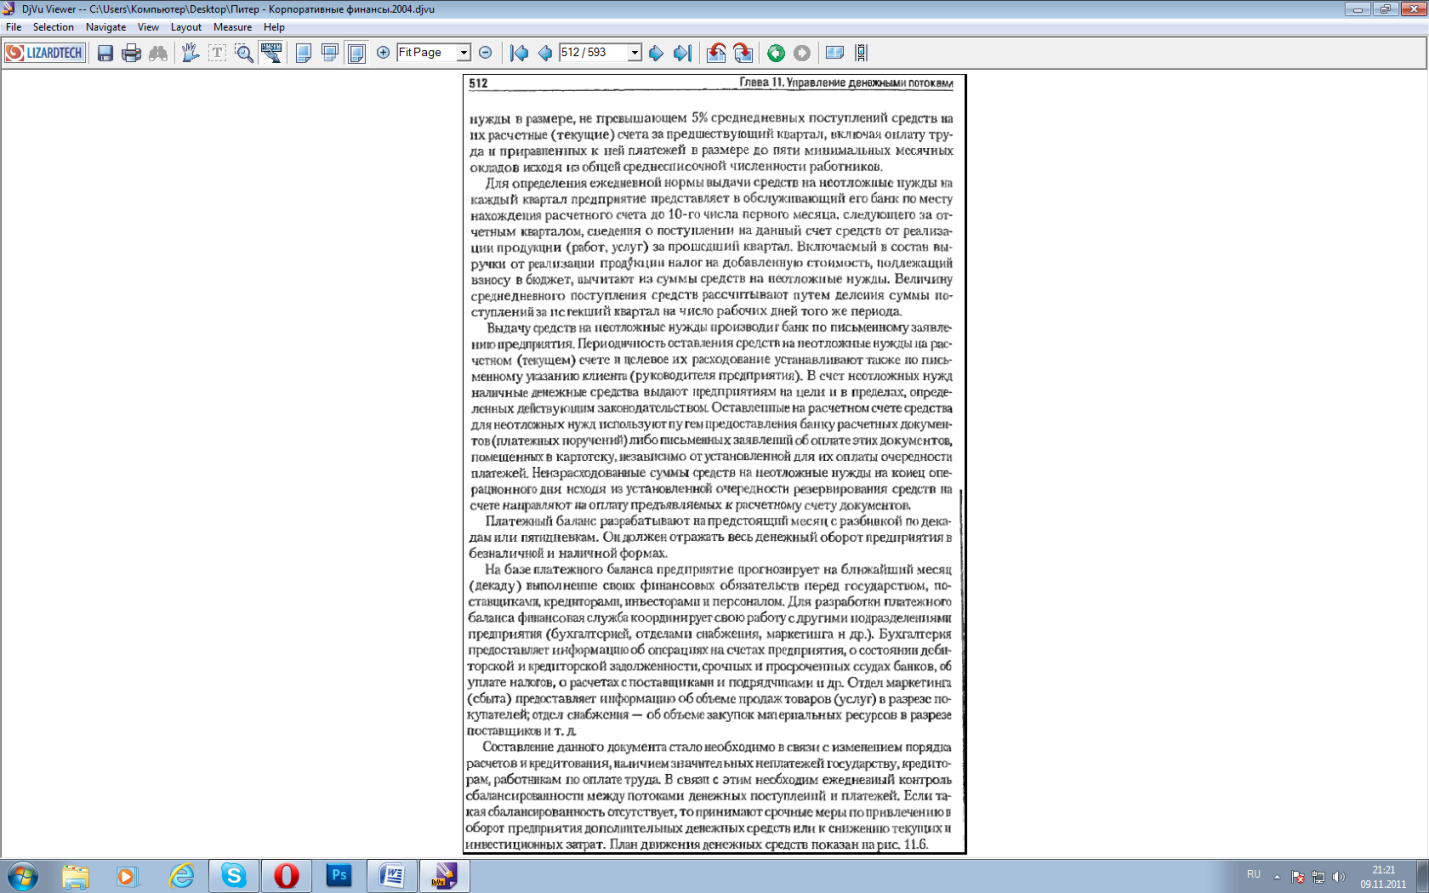
Task: Select the Text selection tool
Action: (217, 53)
